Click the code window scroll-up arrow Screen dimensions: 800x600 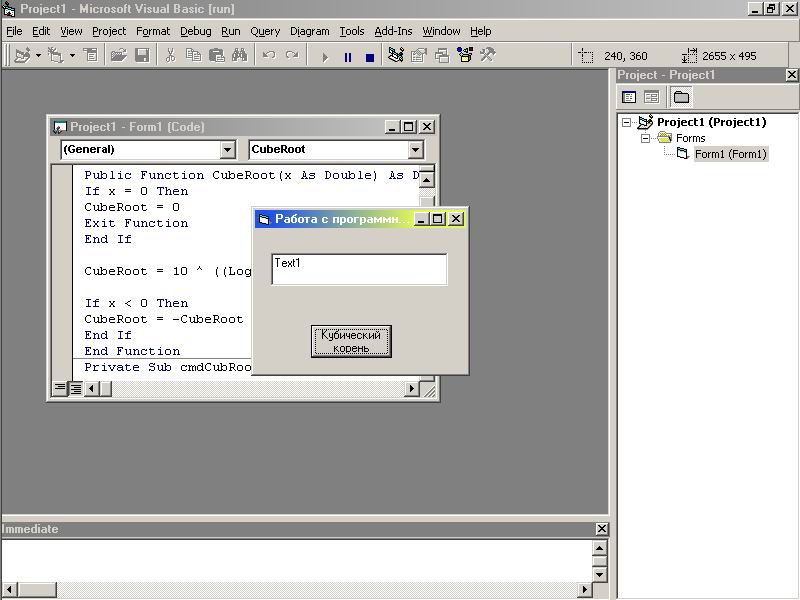pyautogui.click(x=427, y=180)
